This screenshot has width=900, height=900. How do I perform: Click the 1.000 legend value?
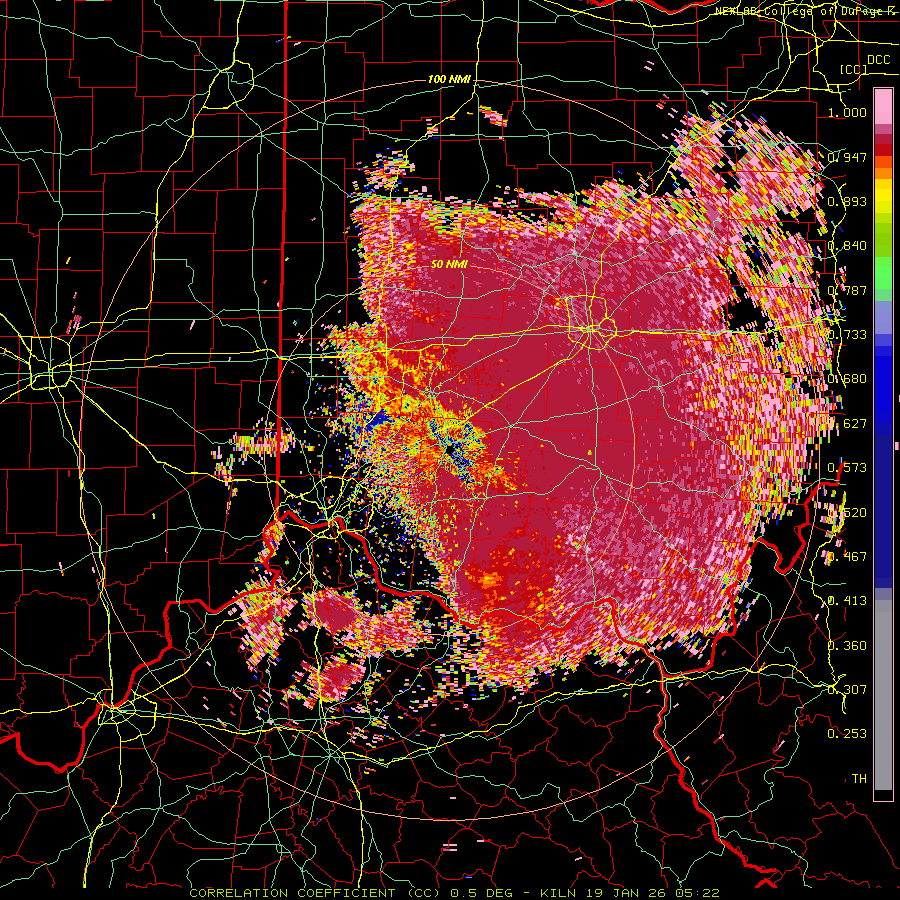click(x=847, y=112)
